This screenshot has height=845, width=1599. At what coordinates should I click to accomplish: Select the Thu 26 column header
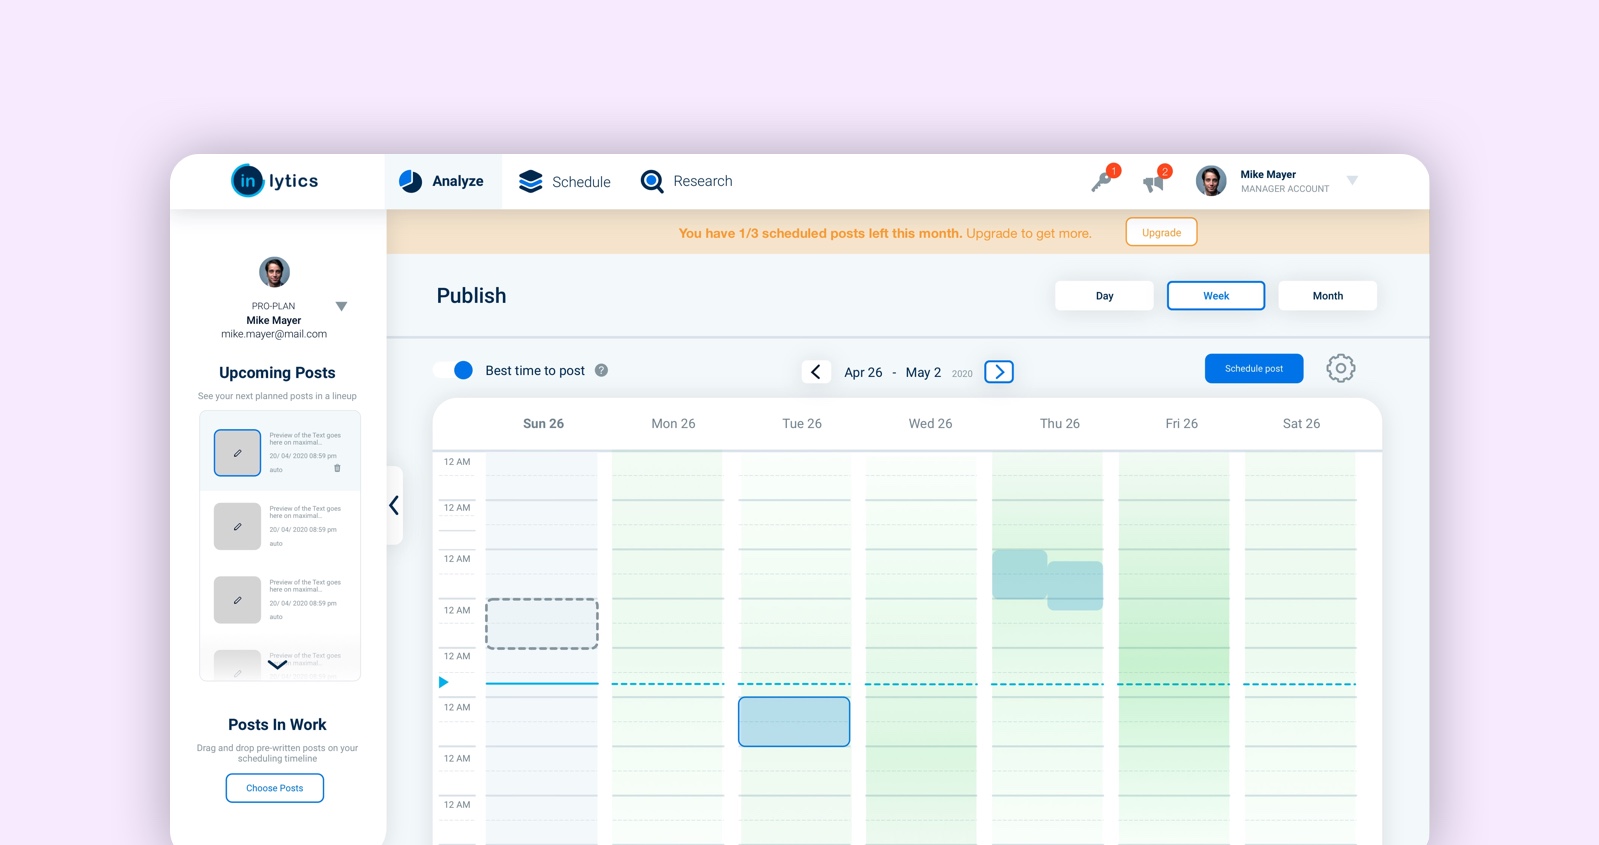(x=1060, y=424)
